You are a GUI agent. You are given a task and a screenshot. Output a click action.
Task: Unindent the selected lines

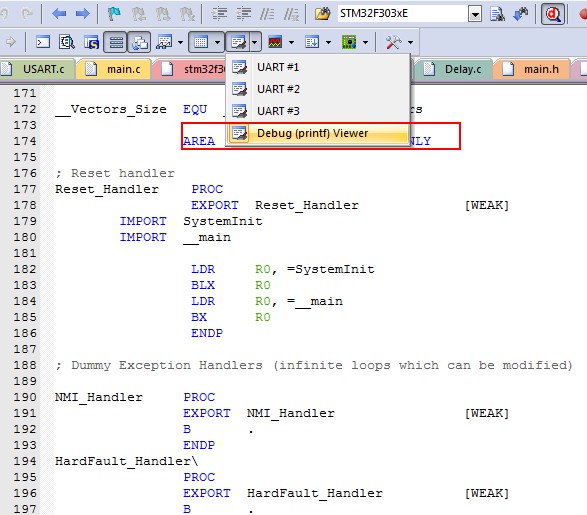tap(243, 14)
